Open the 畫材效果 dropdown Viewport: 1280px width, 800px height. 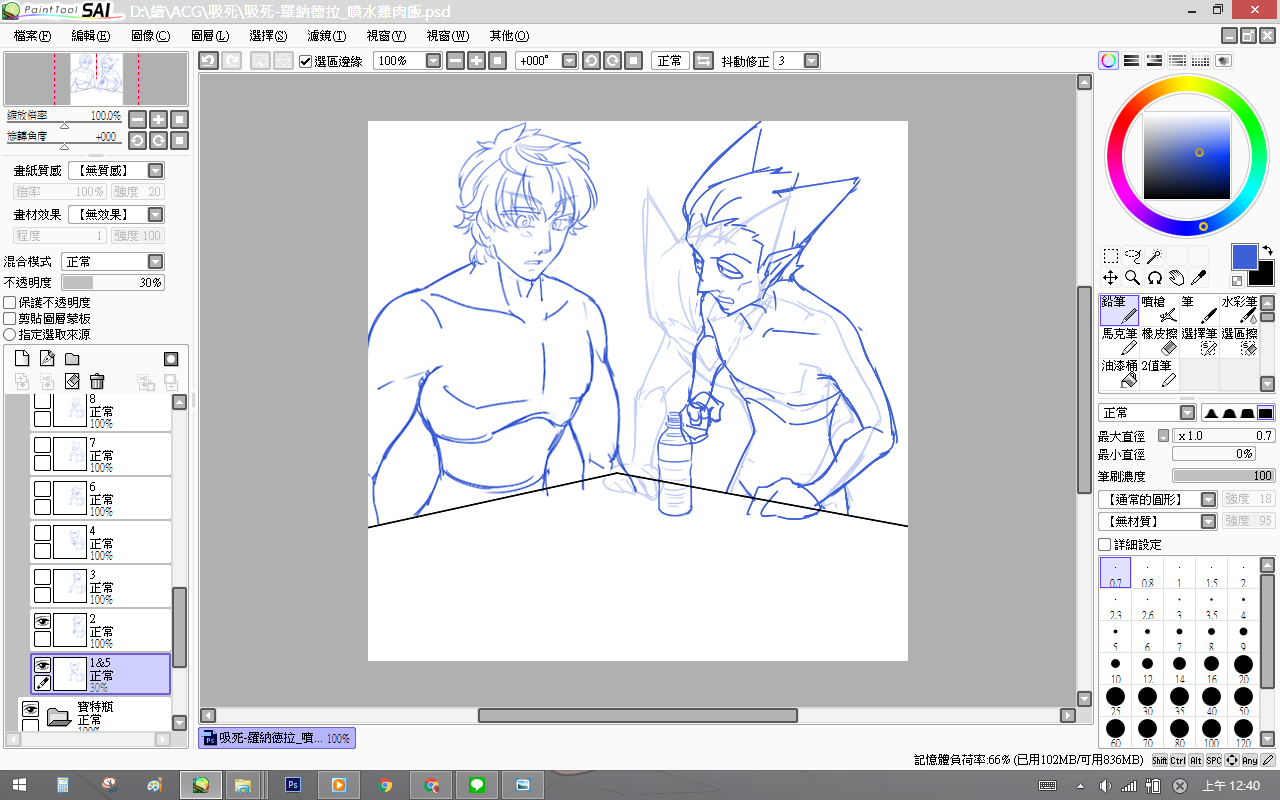coord(155,215)
